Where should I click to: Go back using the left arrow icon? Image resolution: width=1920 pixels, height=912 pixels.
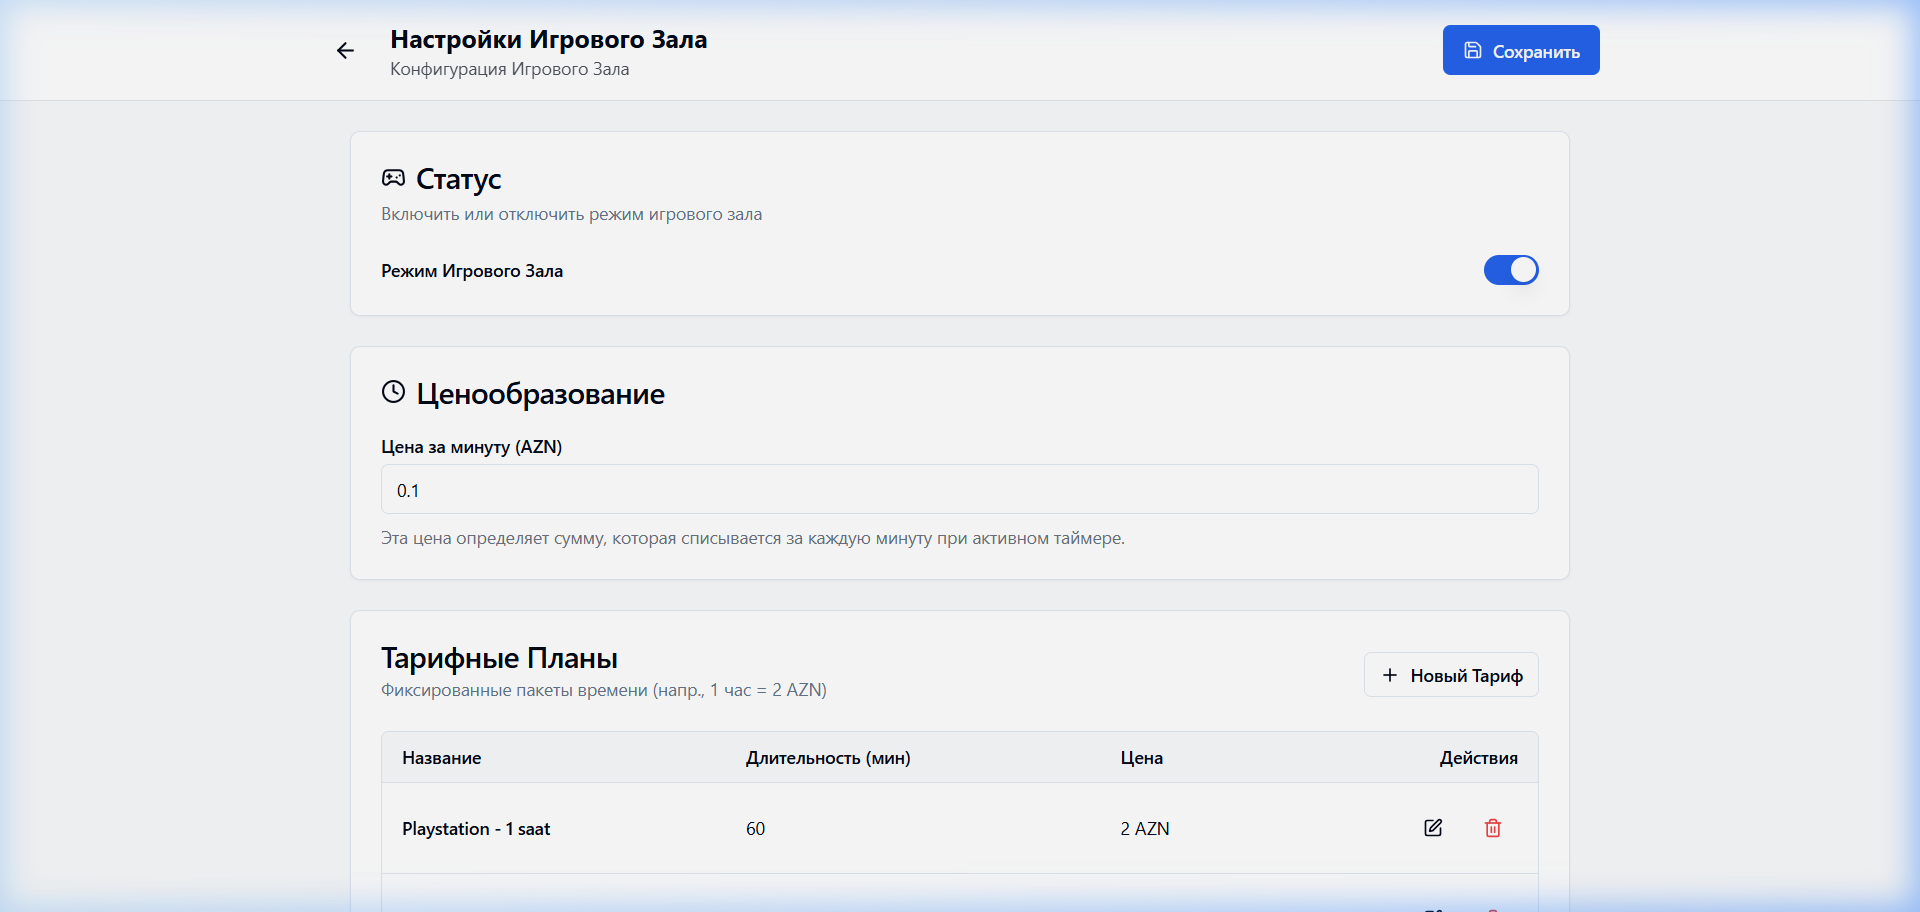point(345,50)
